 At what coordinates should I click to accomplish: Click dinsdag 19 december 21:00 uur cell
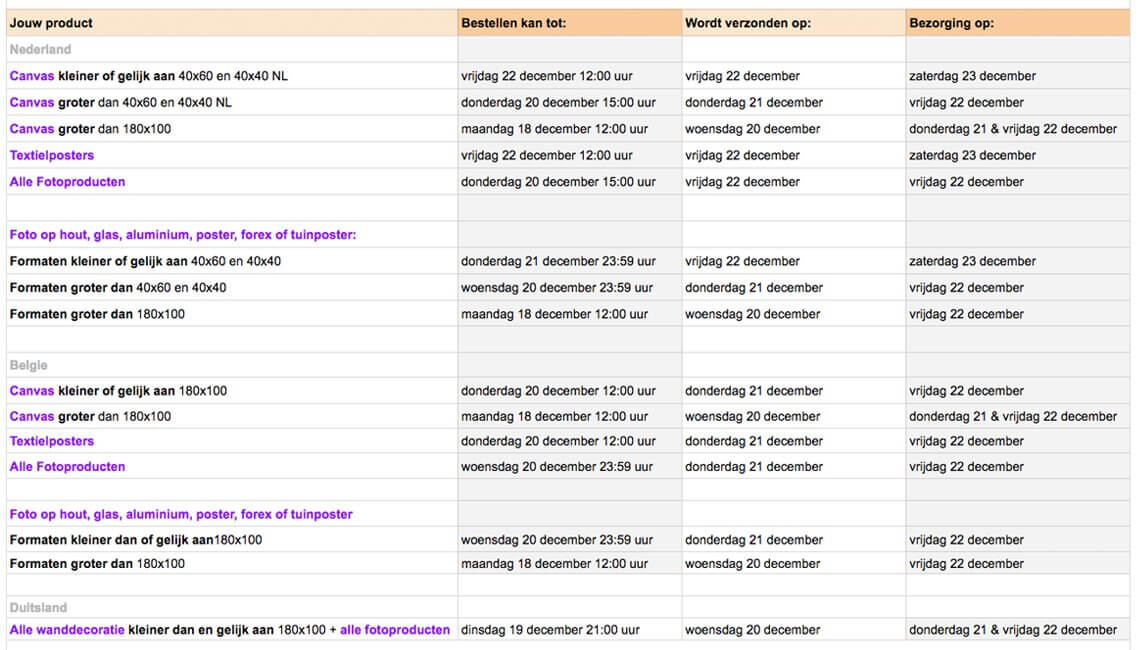coord(550,630)
